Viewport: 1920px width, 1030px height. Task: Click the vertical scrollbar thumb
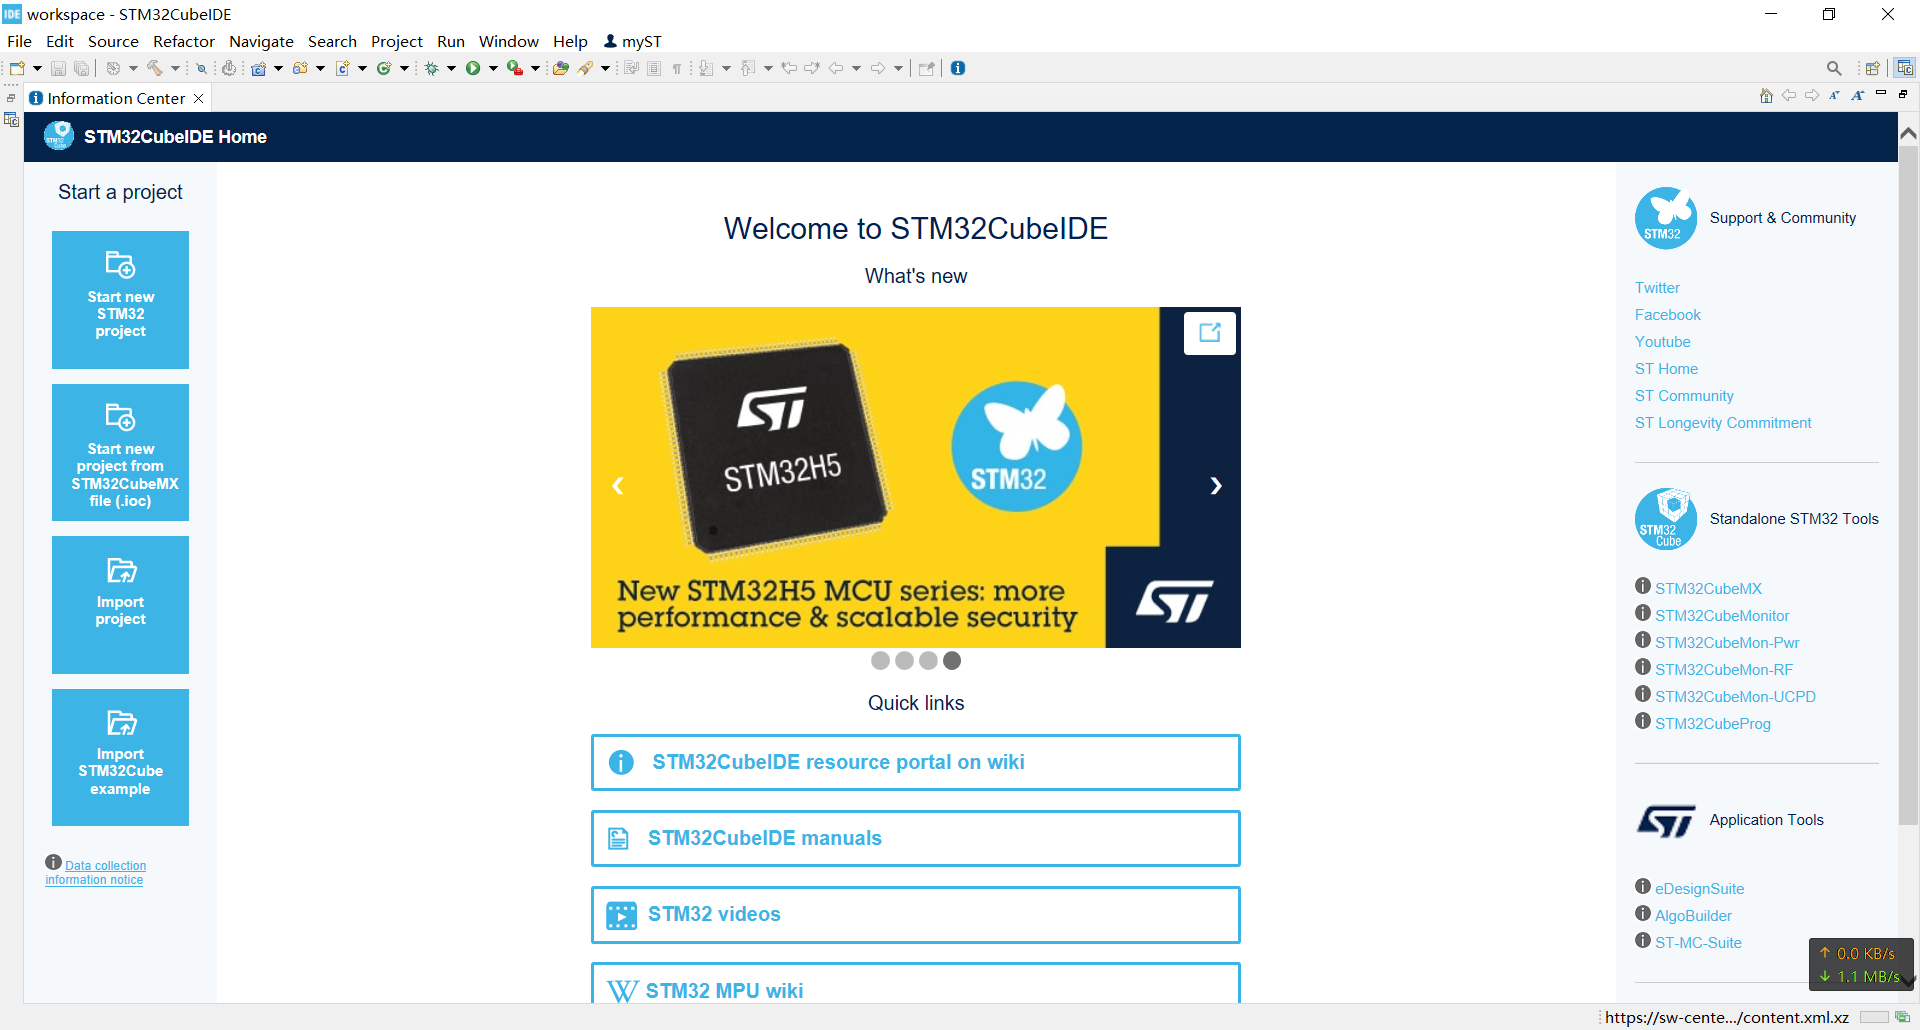1908,485
